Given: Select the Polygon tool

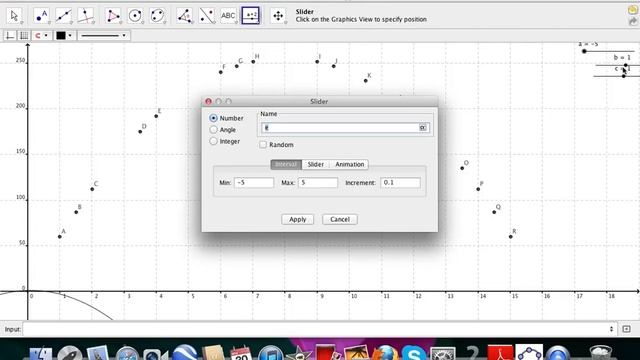Looking at the screenshot, I should tap(113, 16).
